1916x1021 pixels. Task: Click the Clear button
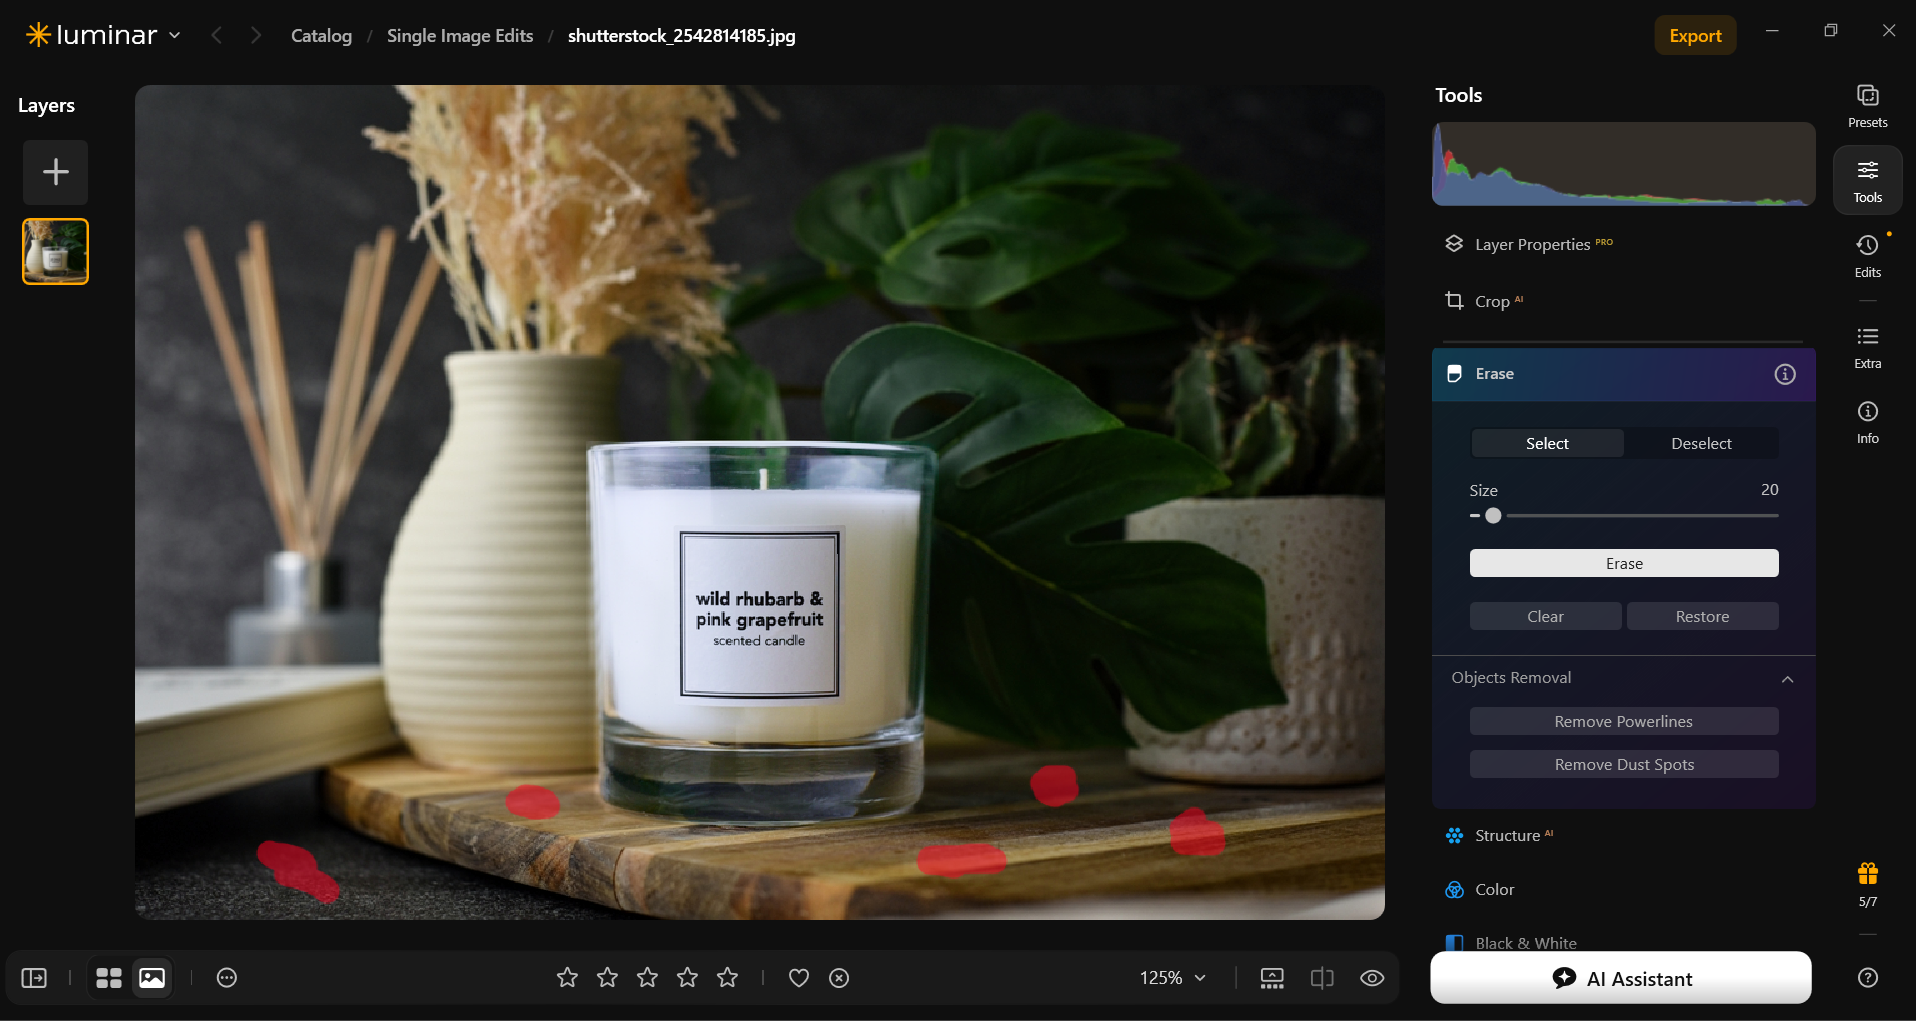[x=1545, y=616]
